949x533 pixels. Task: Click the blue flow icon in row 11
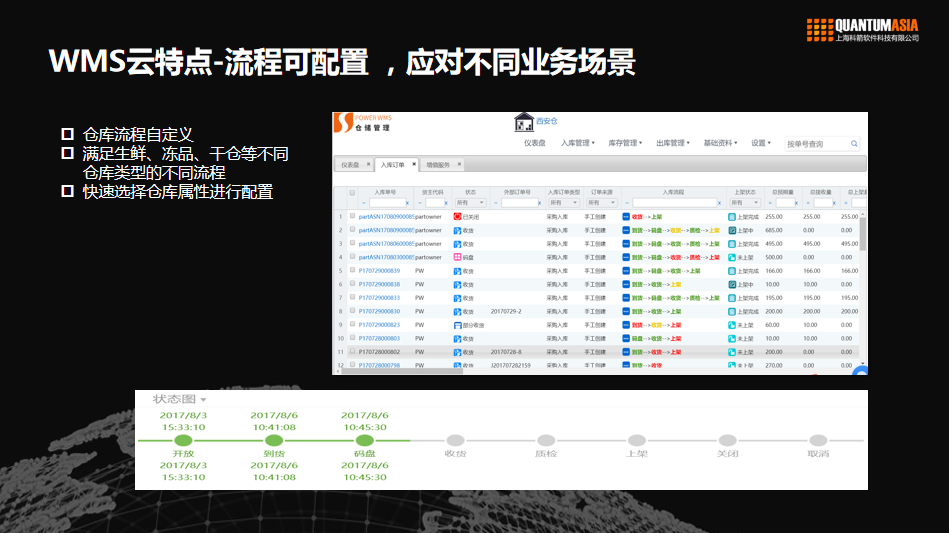[x=626, y=352]
